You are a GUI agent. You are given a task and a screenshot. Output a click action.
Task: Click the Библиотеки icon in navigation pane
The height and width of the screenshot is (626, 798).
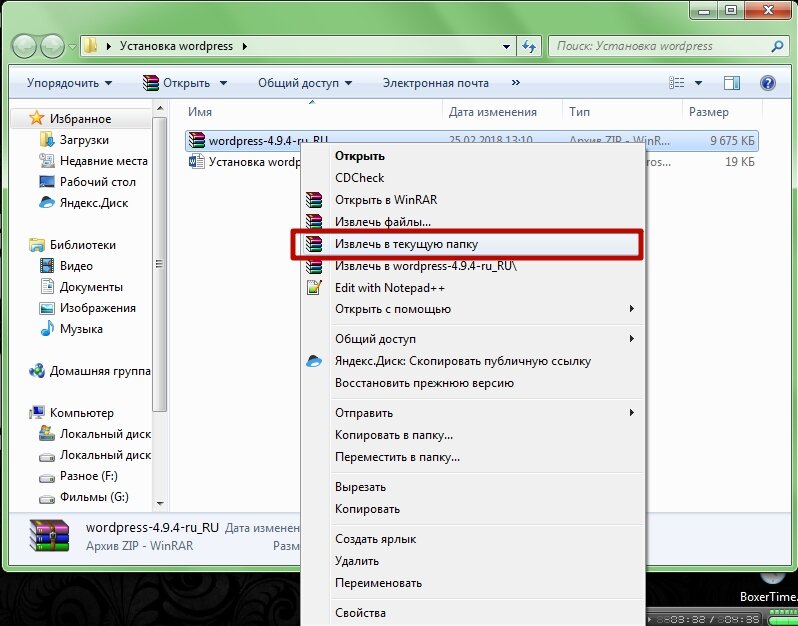37,245
